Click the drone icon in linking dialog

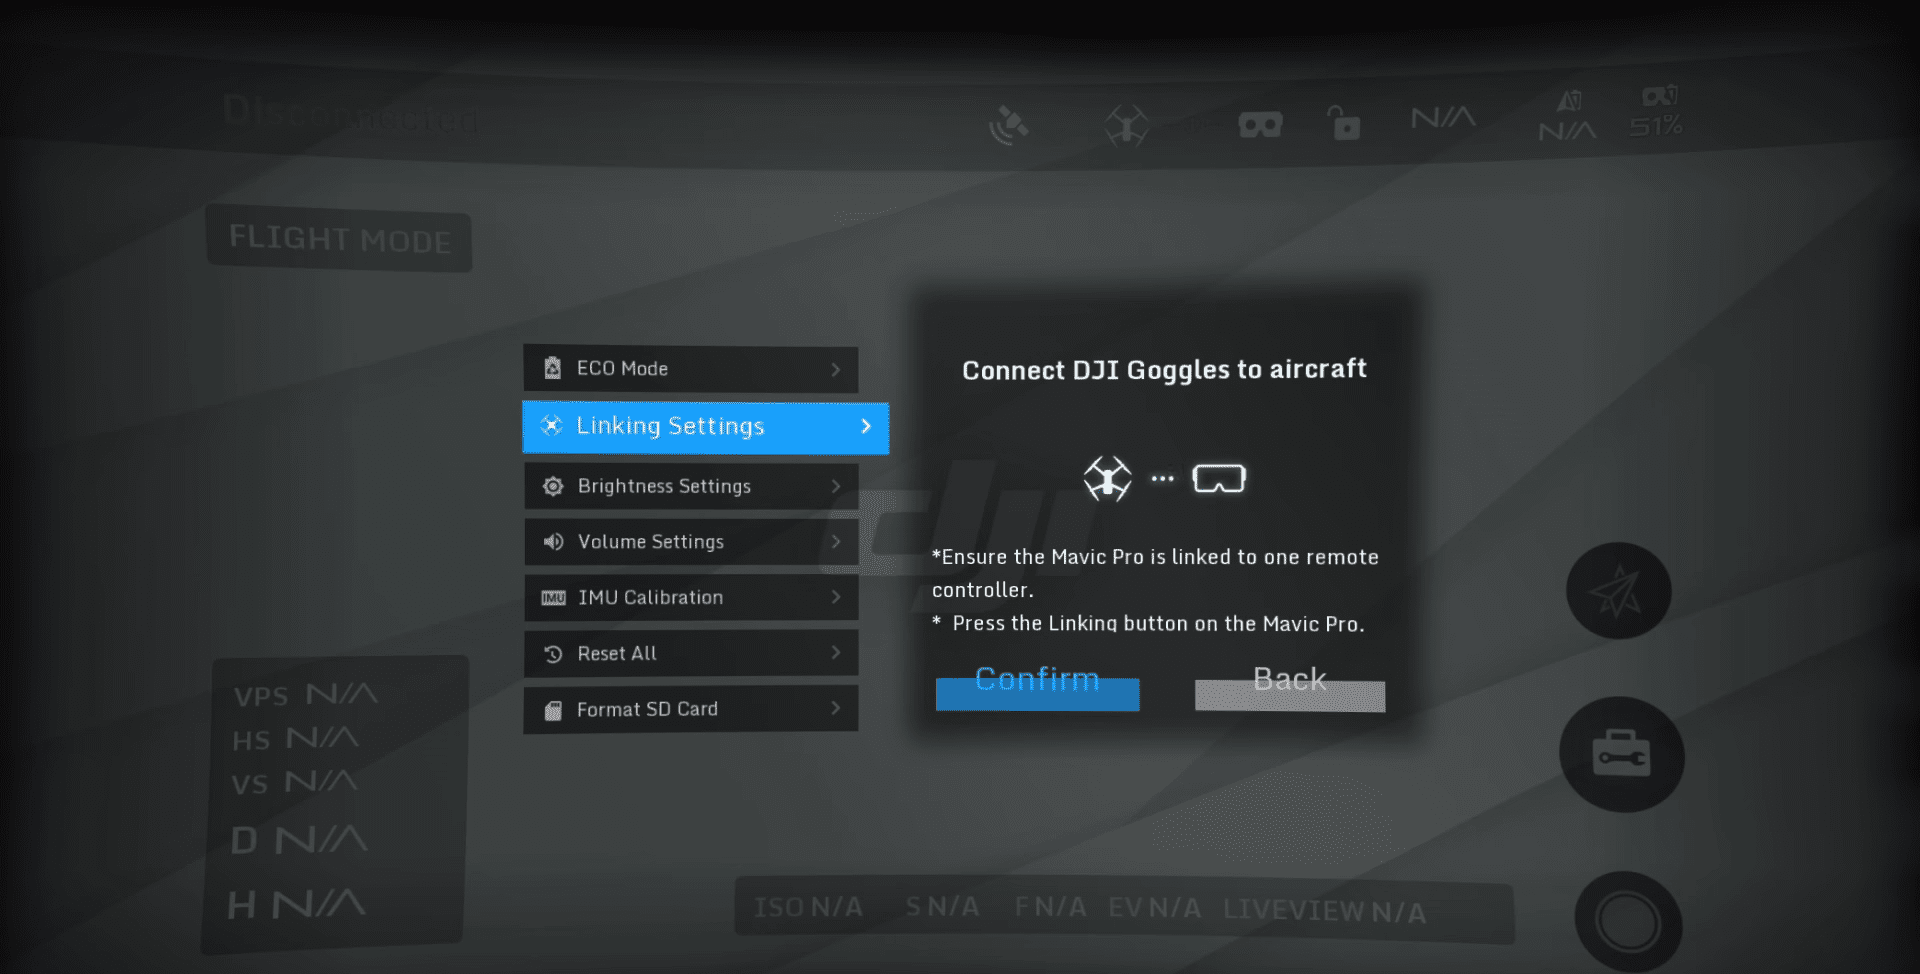[x=1108, y=479]
